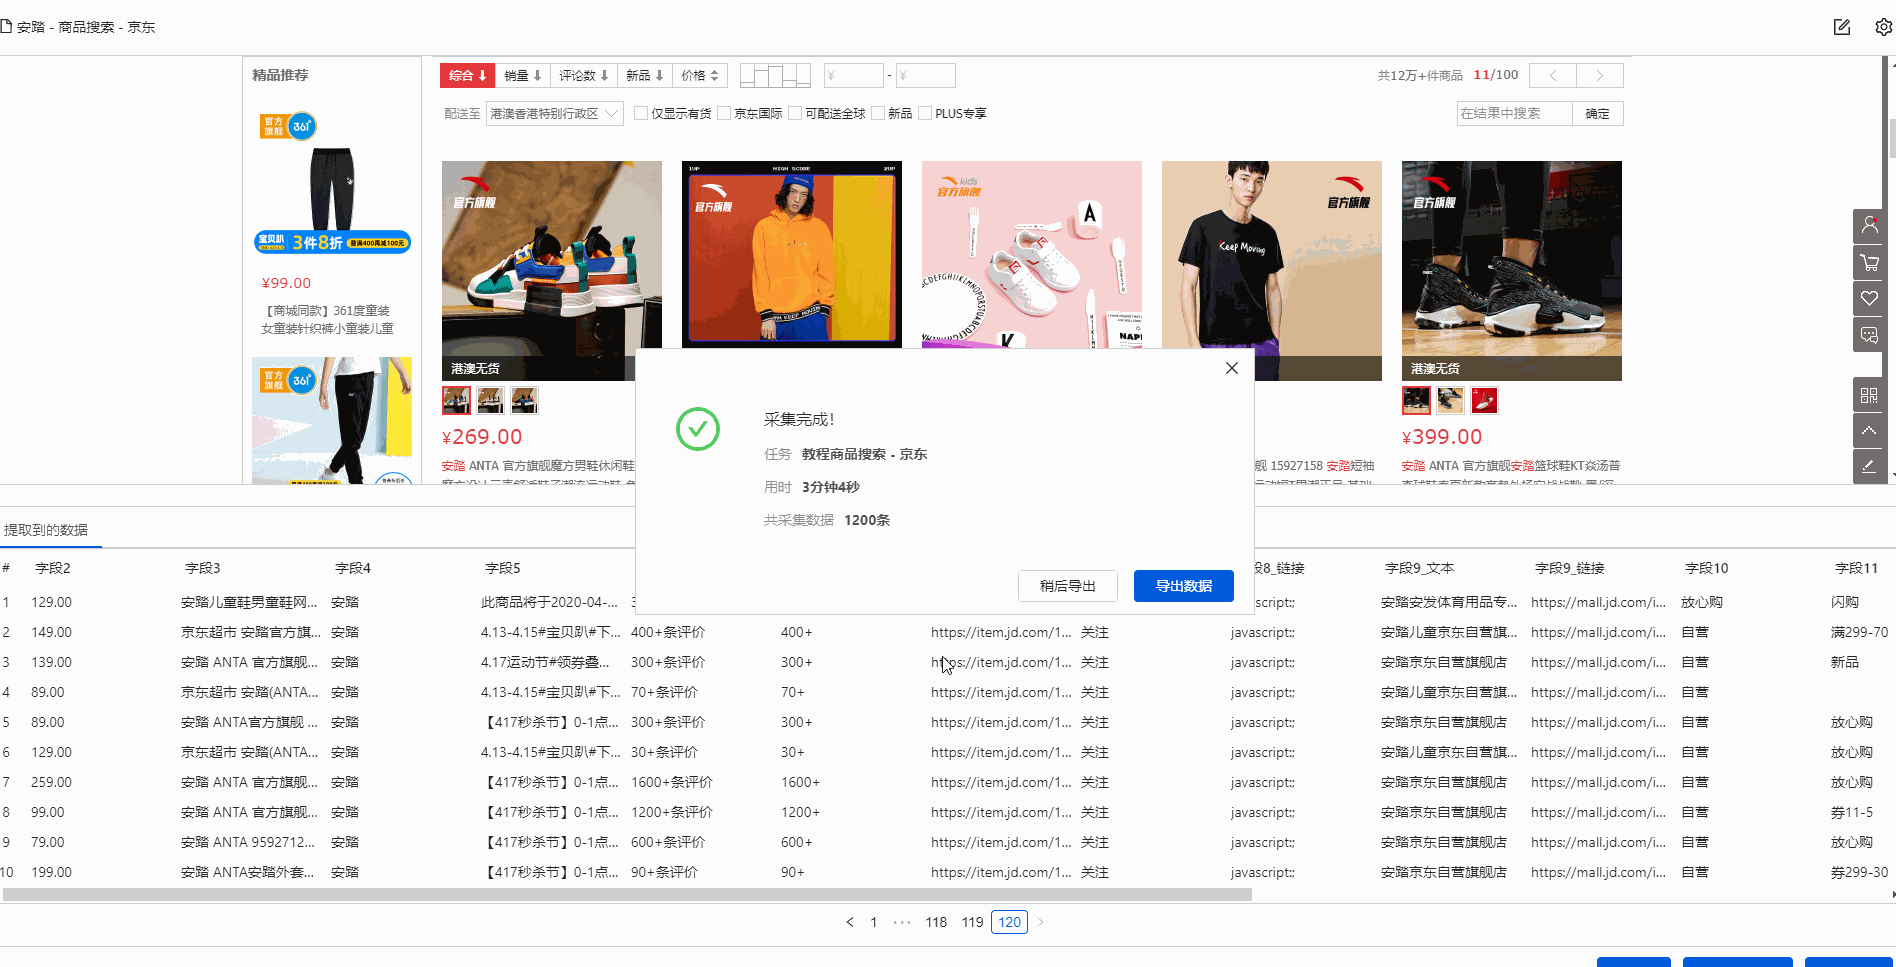Click the previous page arrow in data pagination
The width and height of the screenshot is (1896, 967).
850,922
